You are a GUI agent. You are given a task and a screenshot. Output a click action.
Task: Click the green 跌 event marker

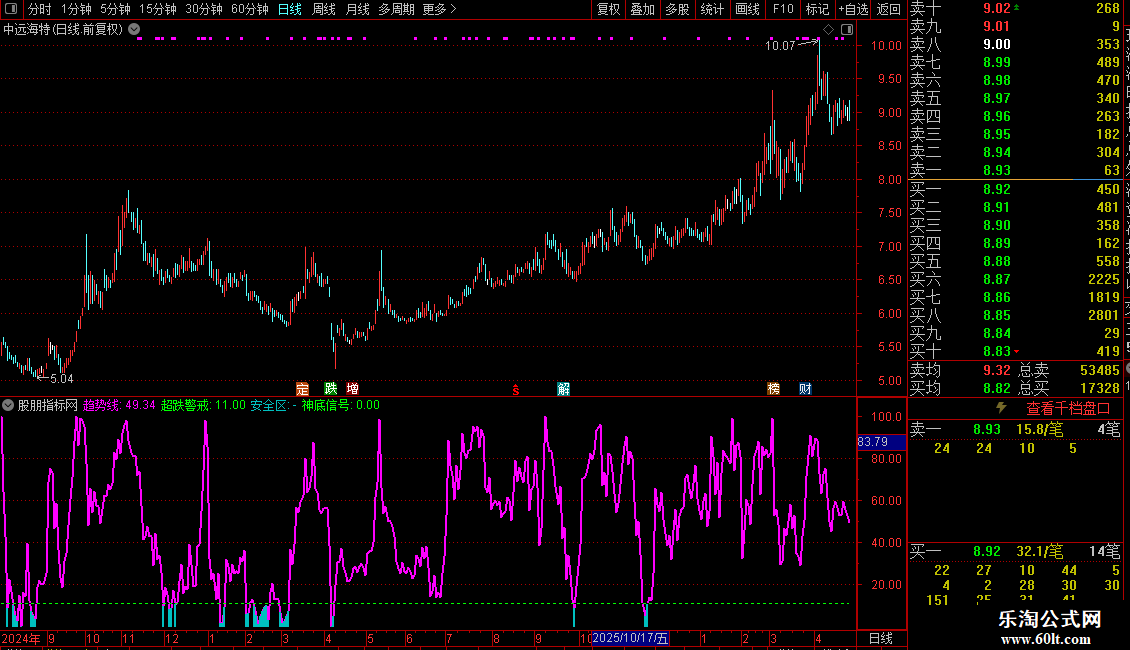[x=331, y=389]
